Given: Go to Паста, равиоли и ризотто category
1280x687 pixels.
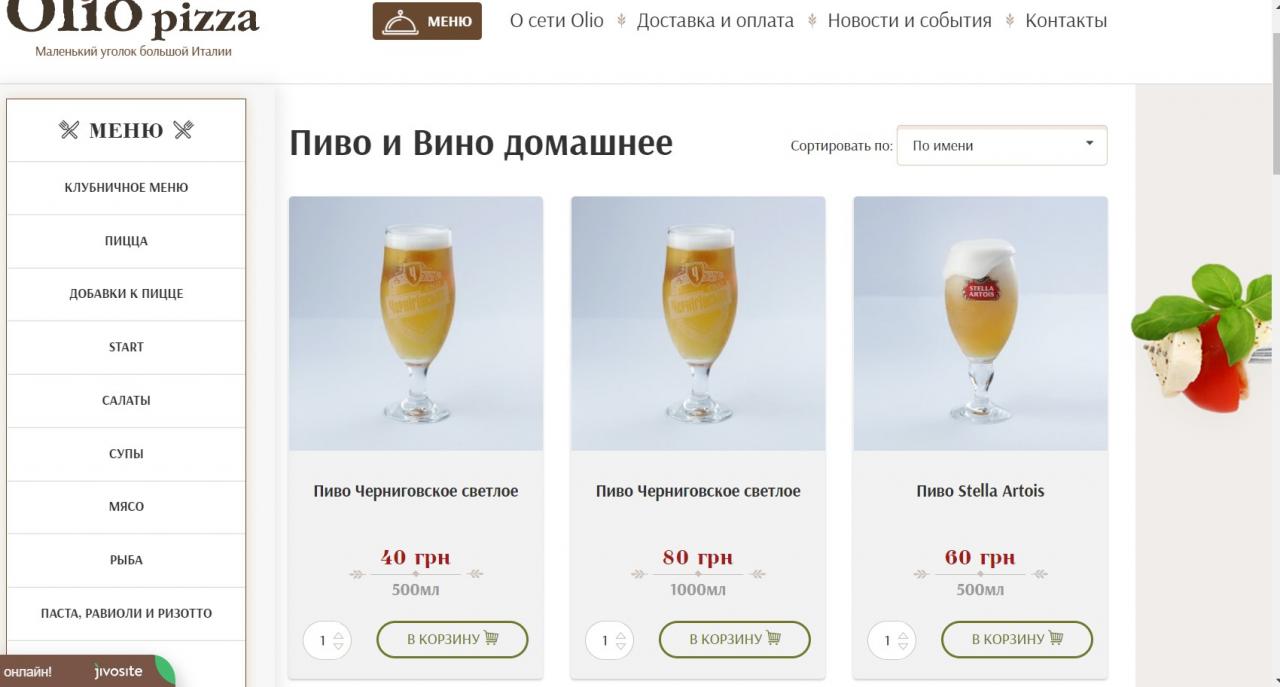Looking at the screenshot, I should pyautogui.click(x=126, y=614).
